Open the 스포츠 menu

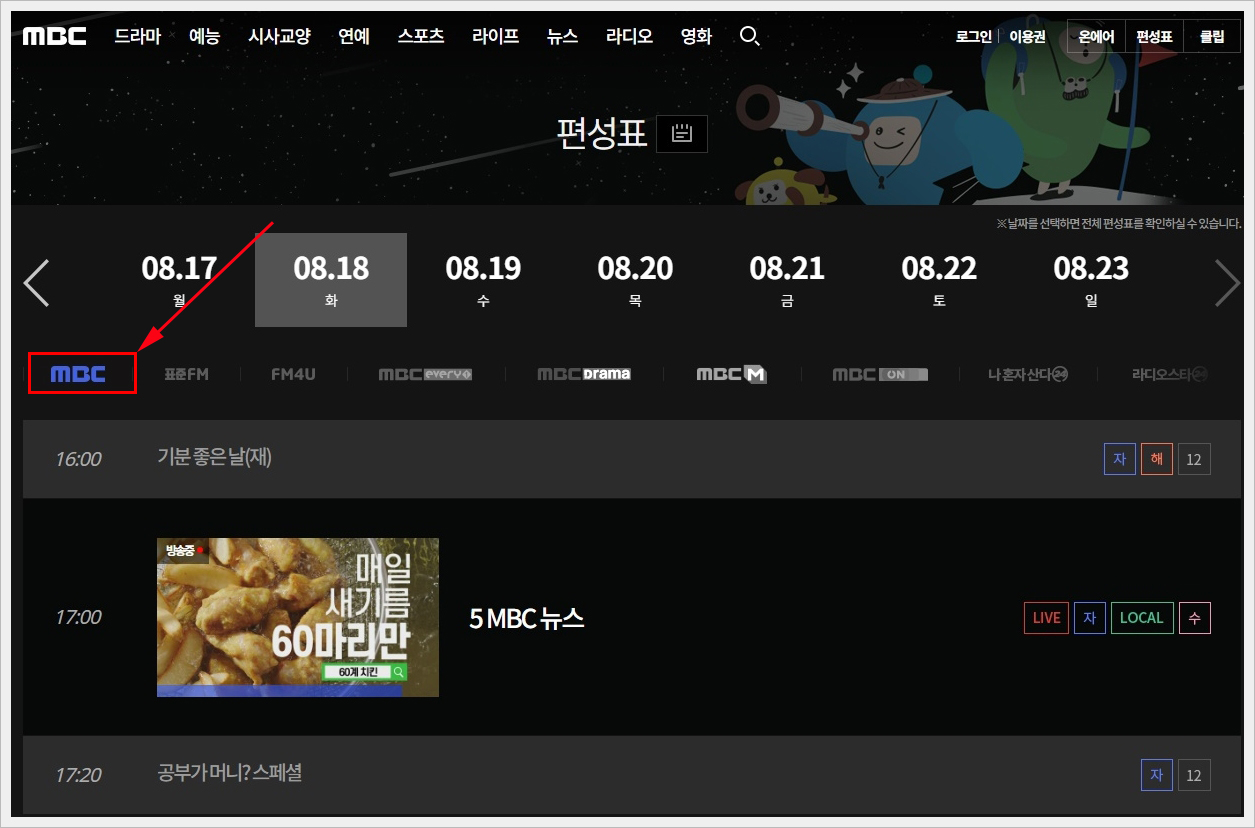(421, 37)
